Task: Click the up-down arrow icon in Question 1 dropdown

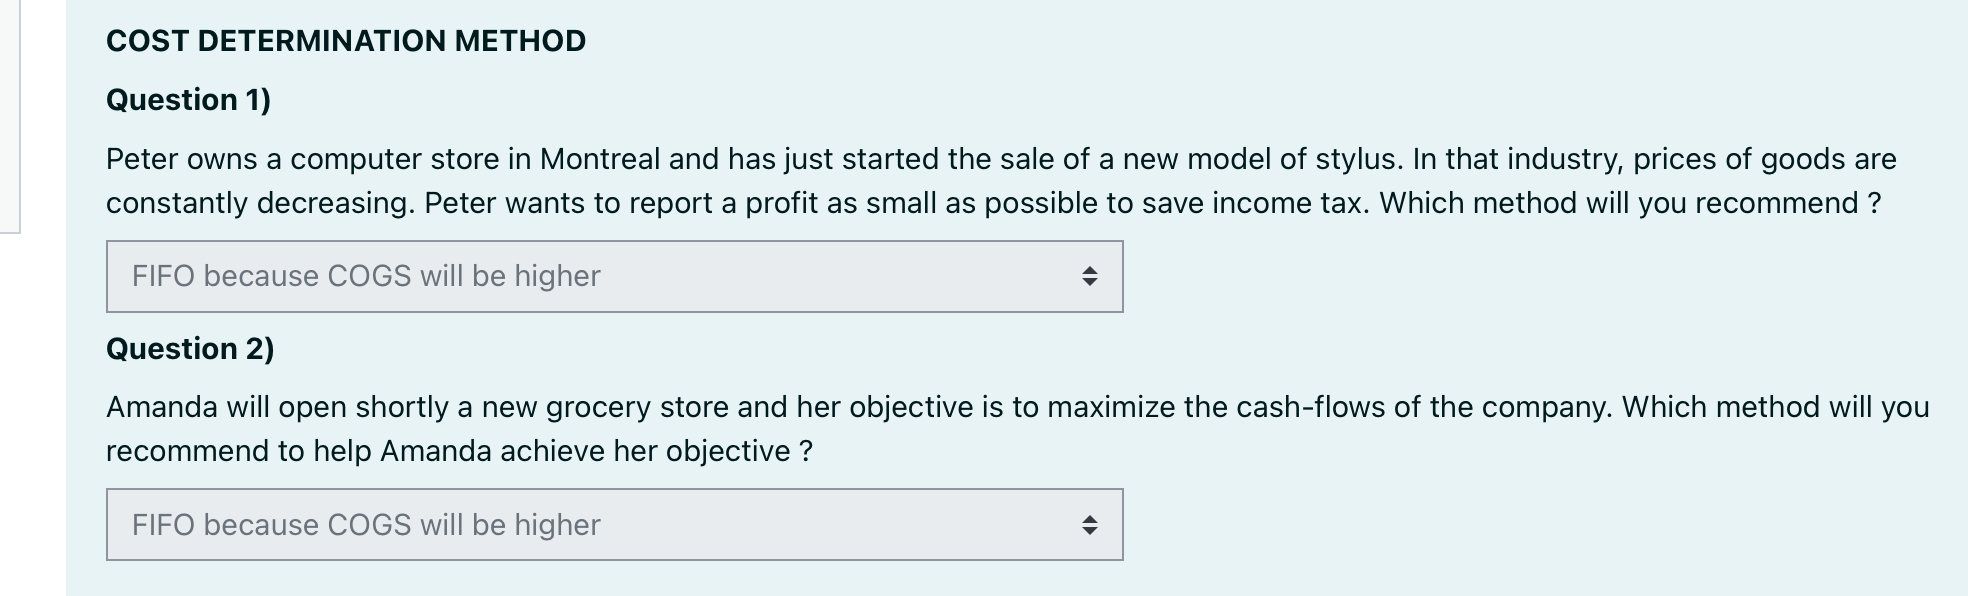Action: click(x=1089, y=276)
